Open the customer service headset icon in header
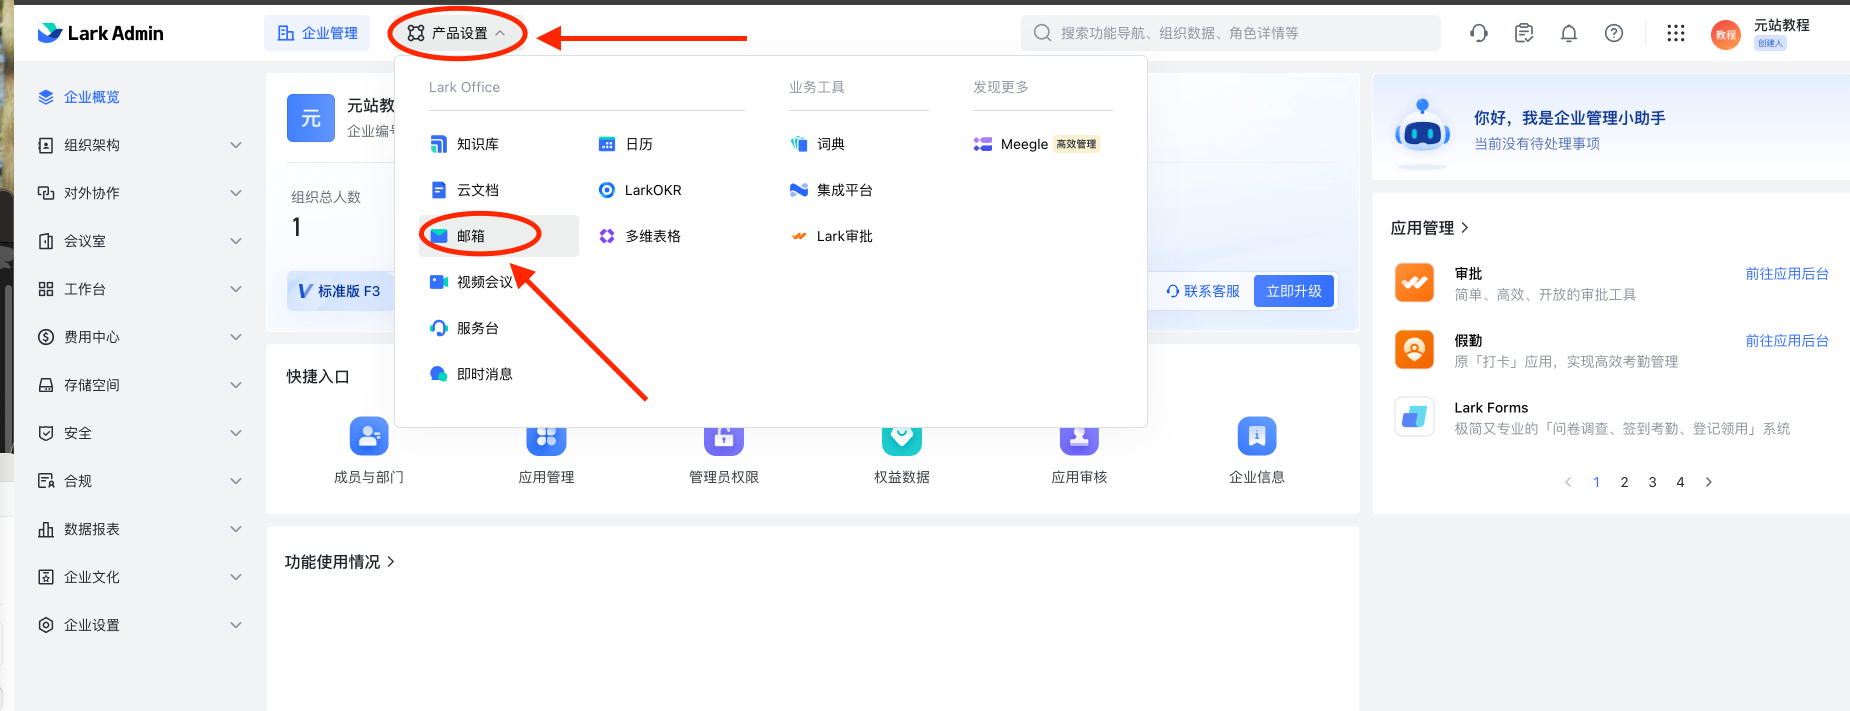 tap(1479, 33)
